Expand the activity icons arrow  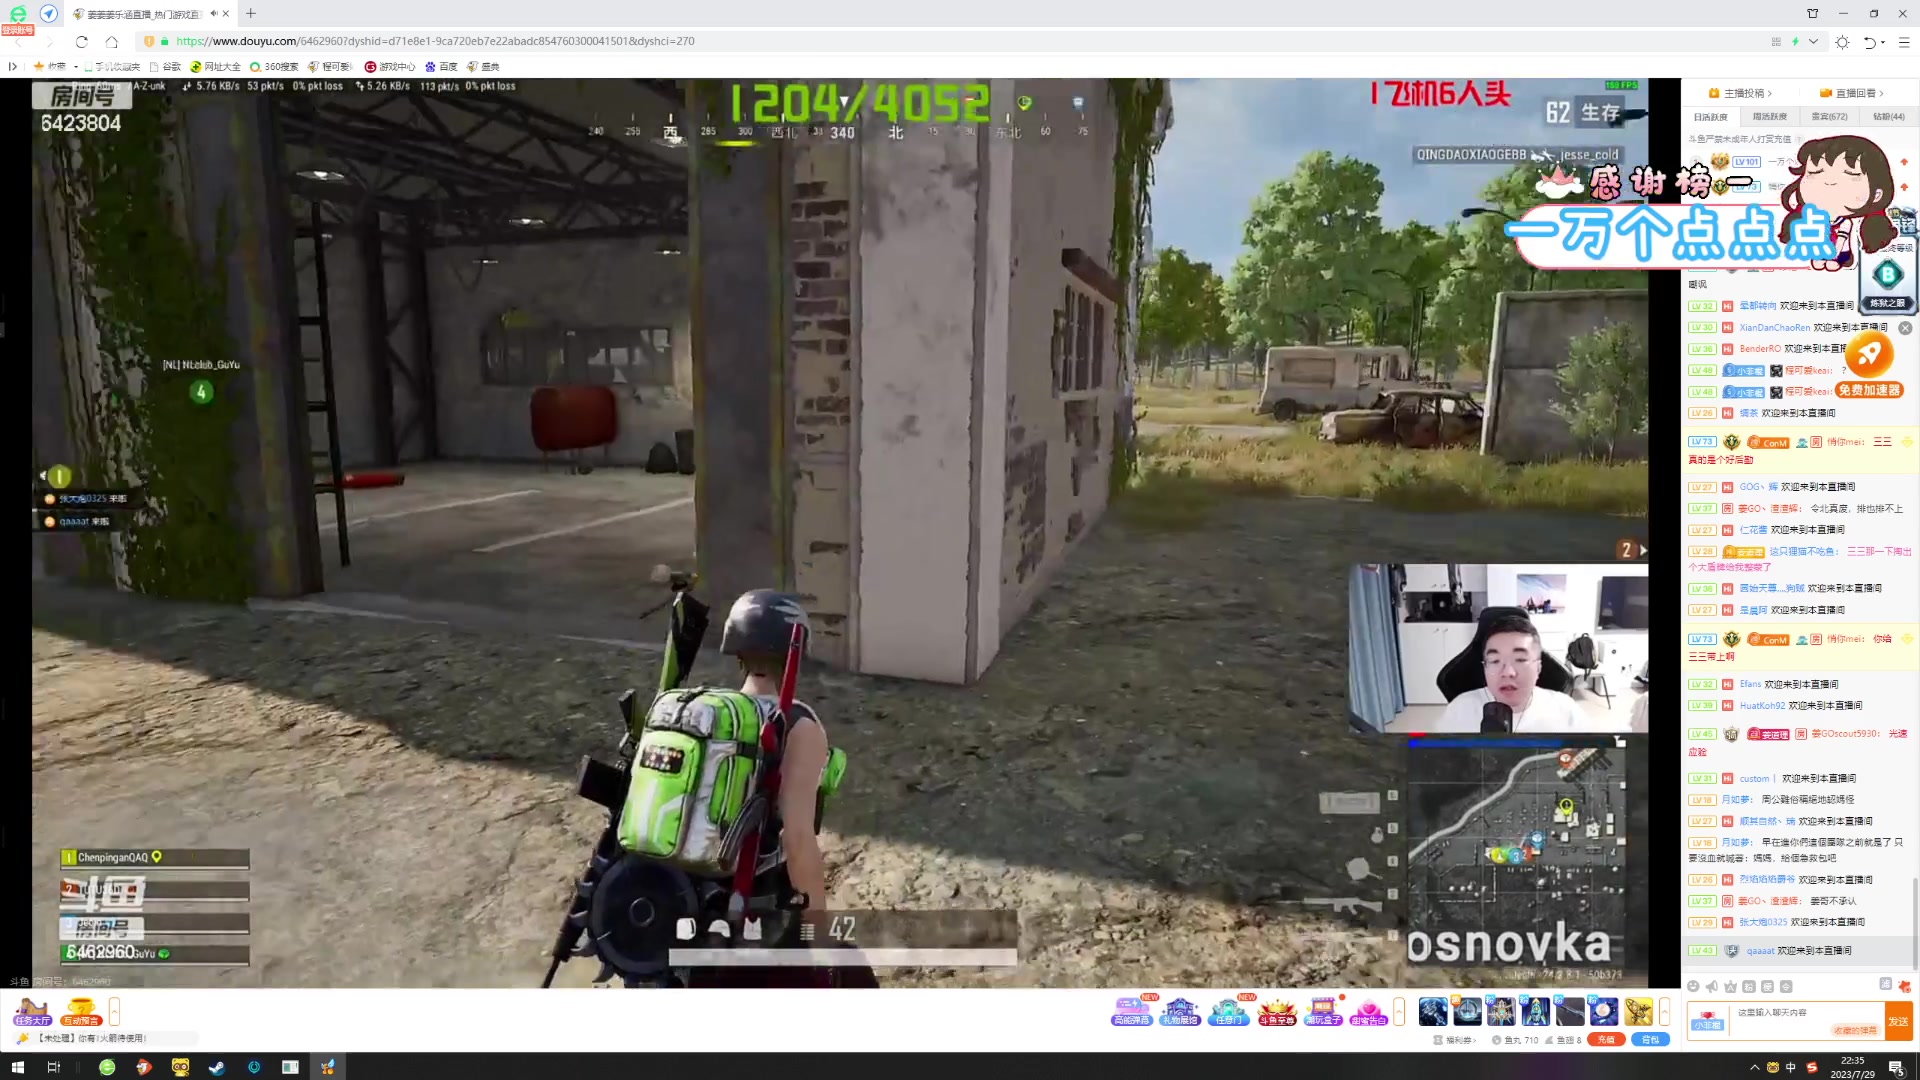pyautogui.click(x=1399, y=1011)
